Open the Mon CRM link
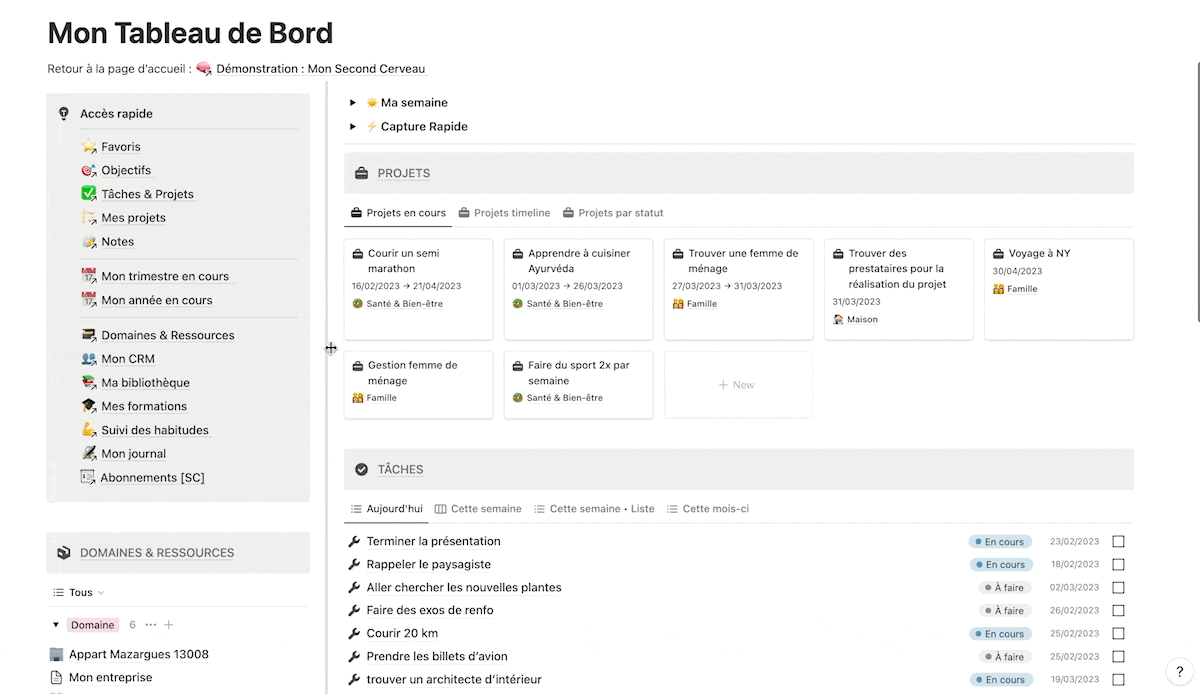This screenshot has width=1200, height=694. 127,359
